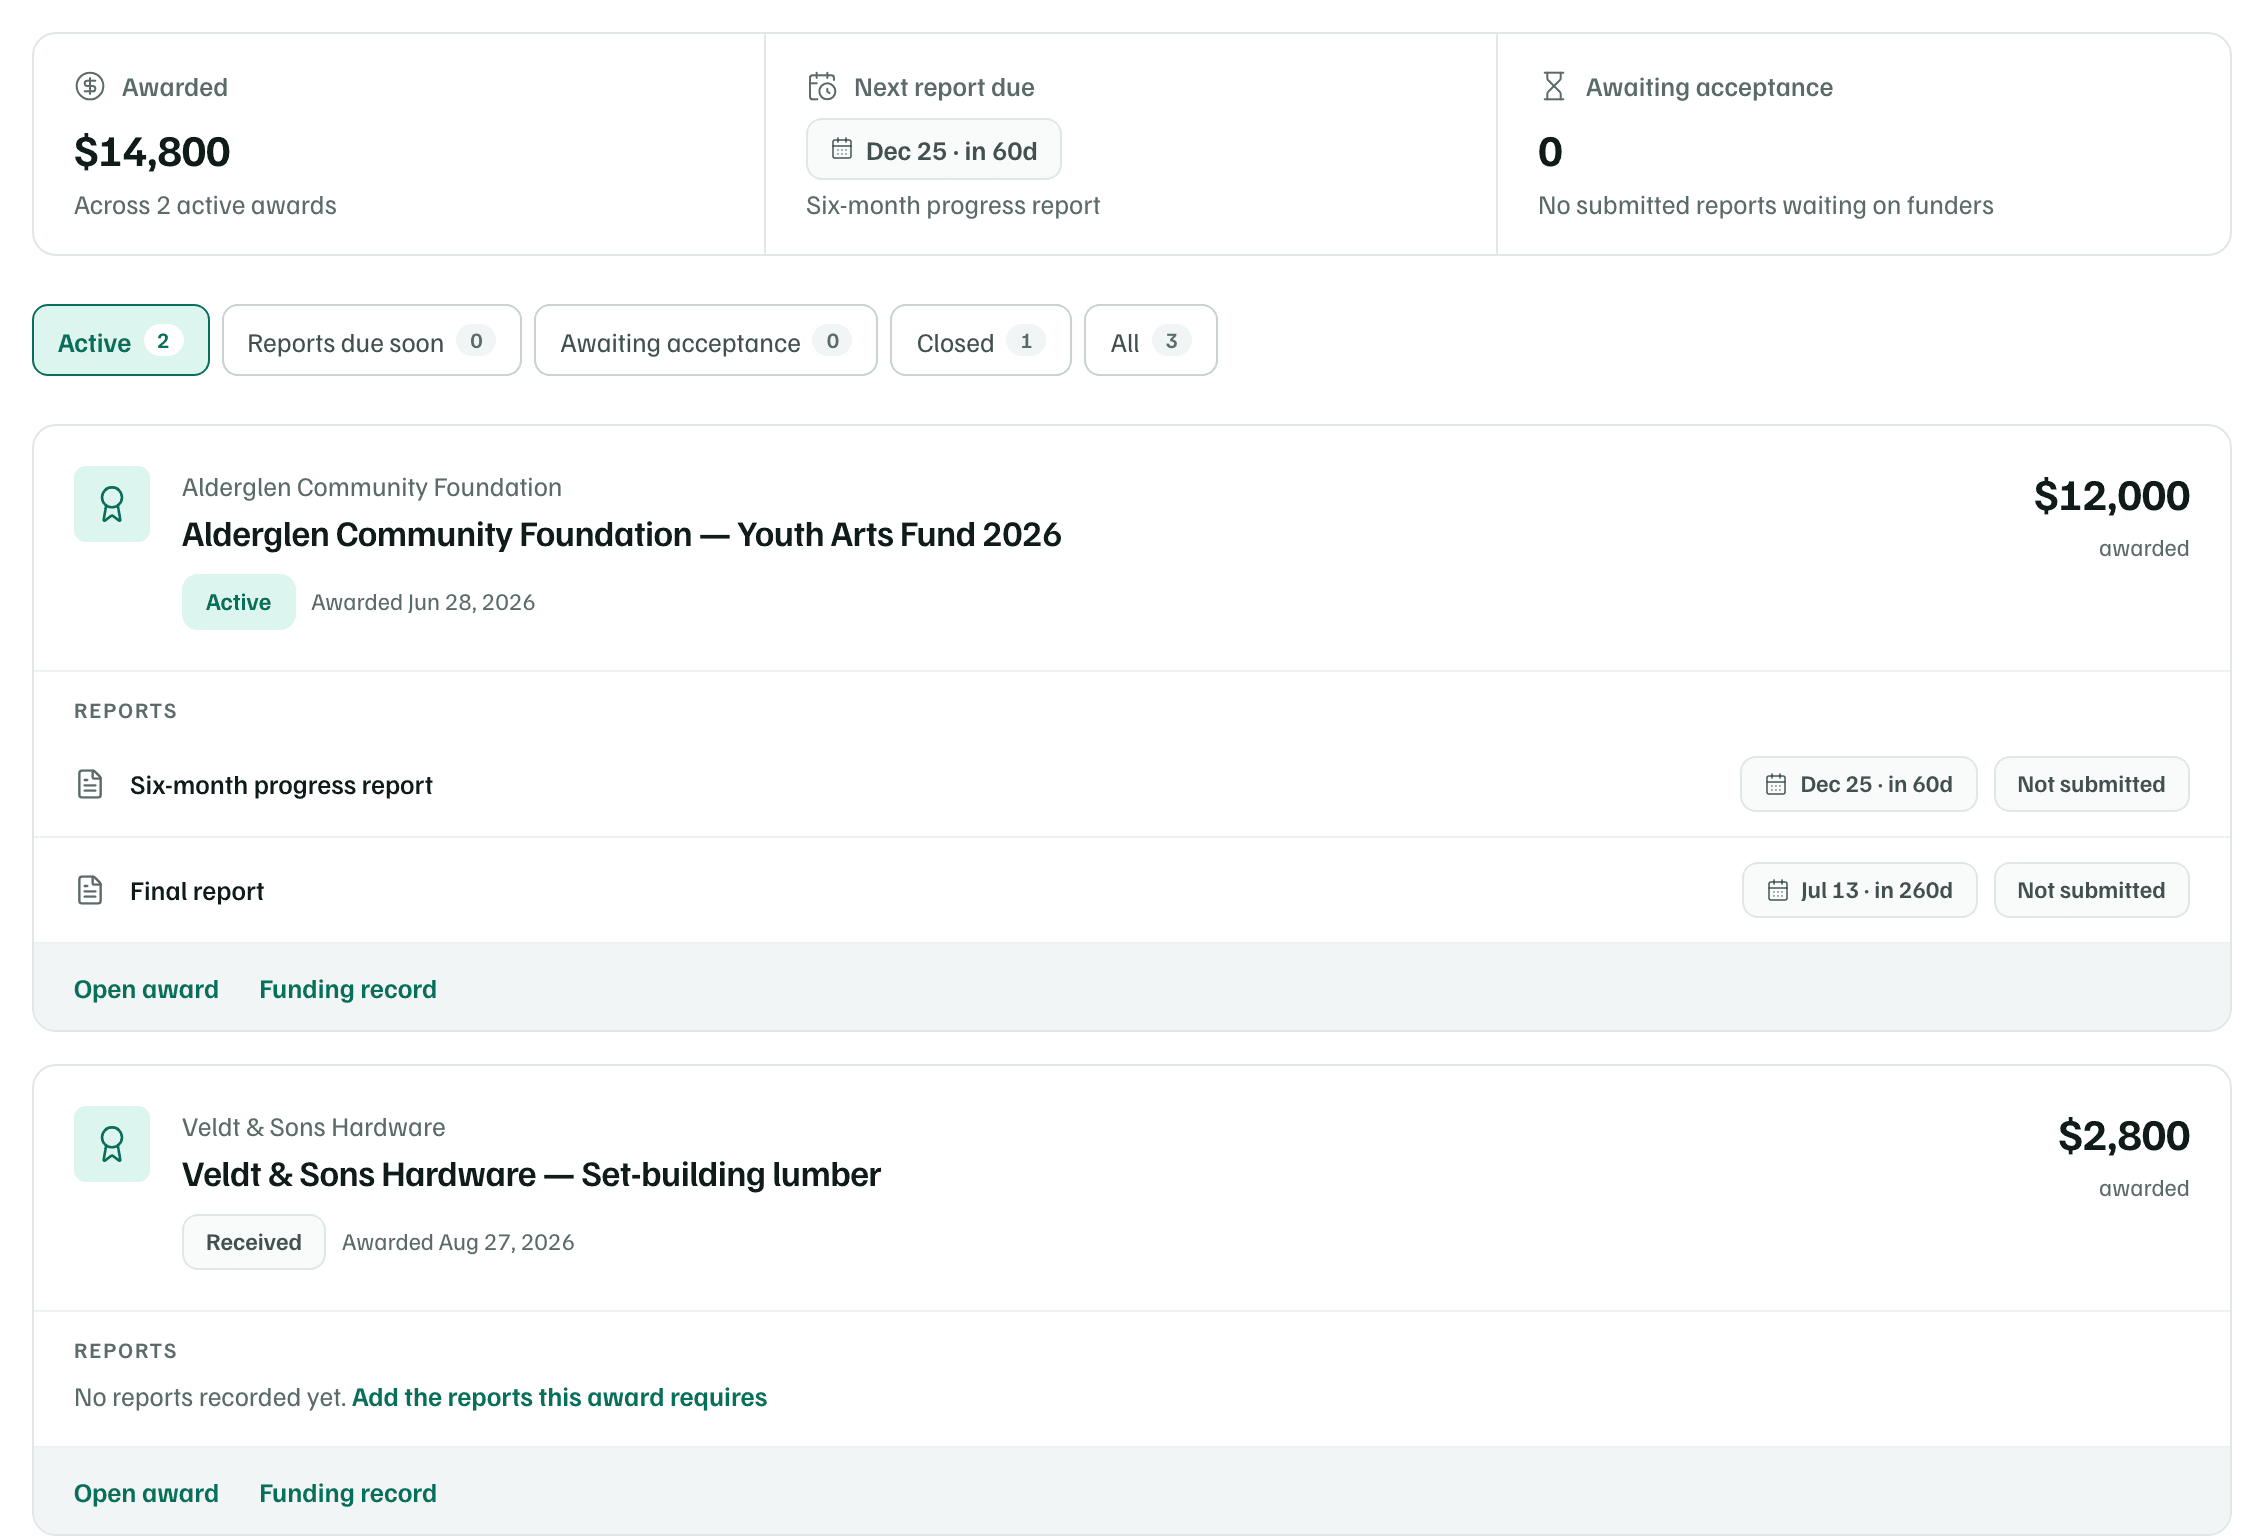View the All awards tab
The image size is (2264, 1536).
pos(1151,340)
